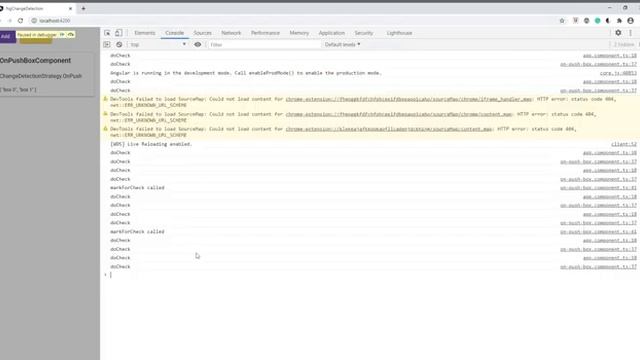Click the dark moon extension icon
Image resolution: width=640 pixels, height=360 pixels.
[608, 20]
